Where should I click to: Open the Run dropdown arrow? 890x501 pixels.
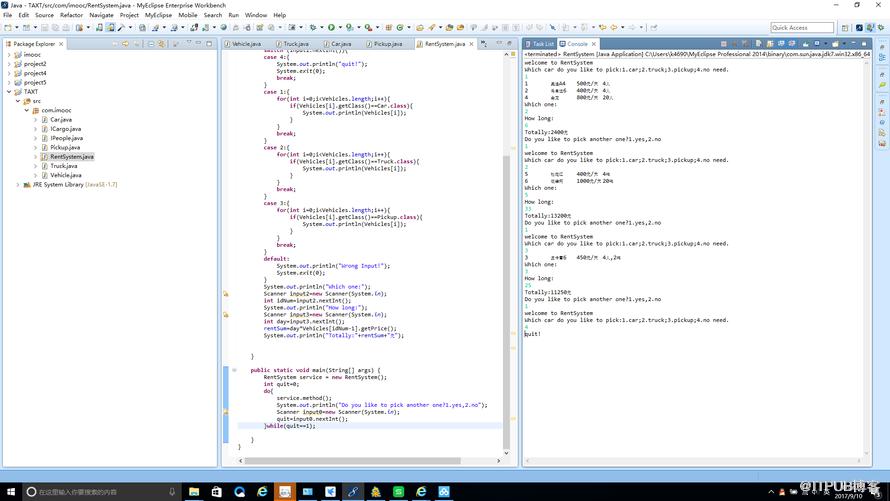[339, 27]
